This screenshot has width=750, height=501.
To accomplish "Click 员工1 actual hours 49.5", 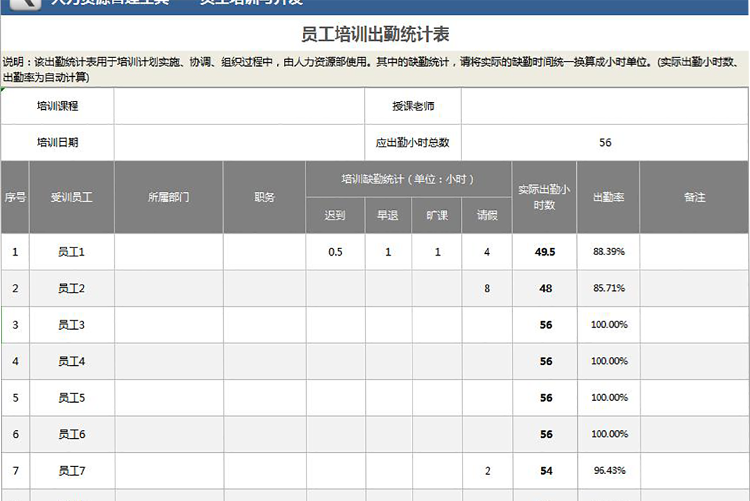I will [545, 252].
